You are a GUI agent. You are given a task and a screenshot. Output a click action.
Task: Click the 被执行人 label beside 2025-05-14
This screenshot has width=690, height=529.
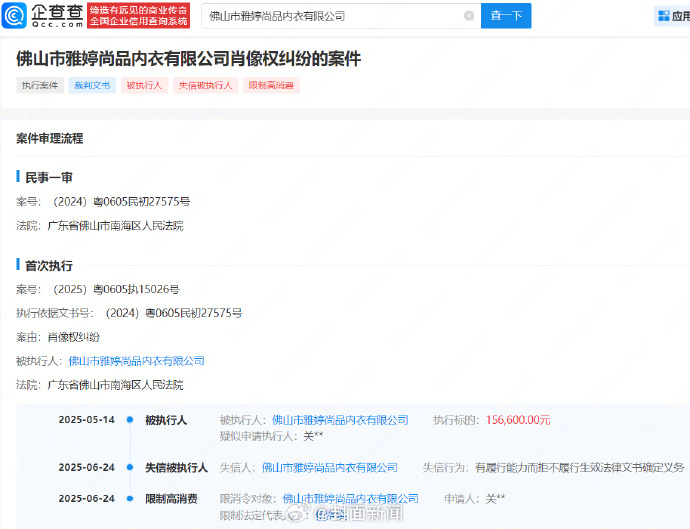click(166, 420)
